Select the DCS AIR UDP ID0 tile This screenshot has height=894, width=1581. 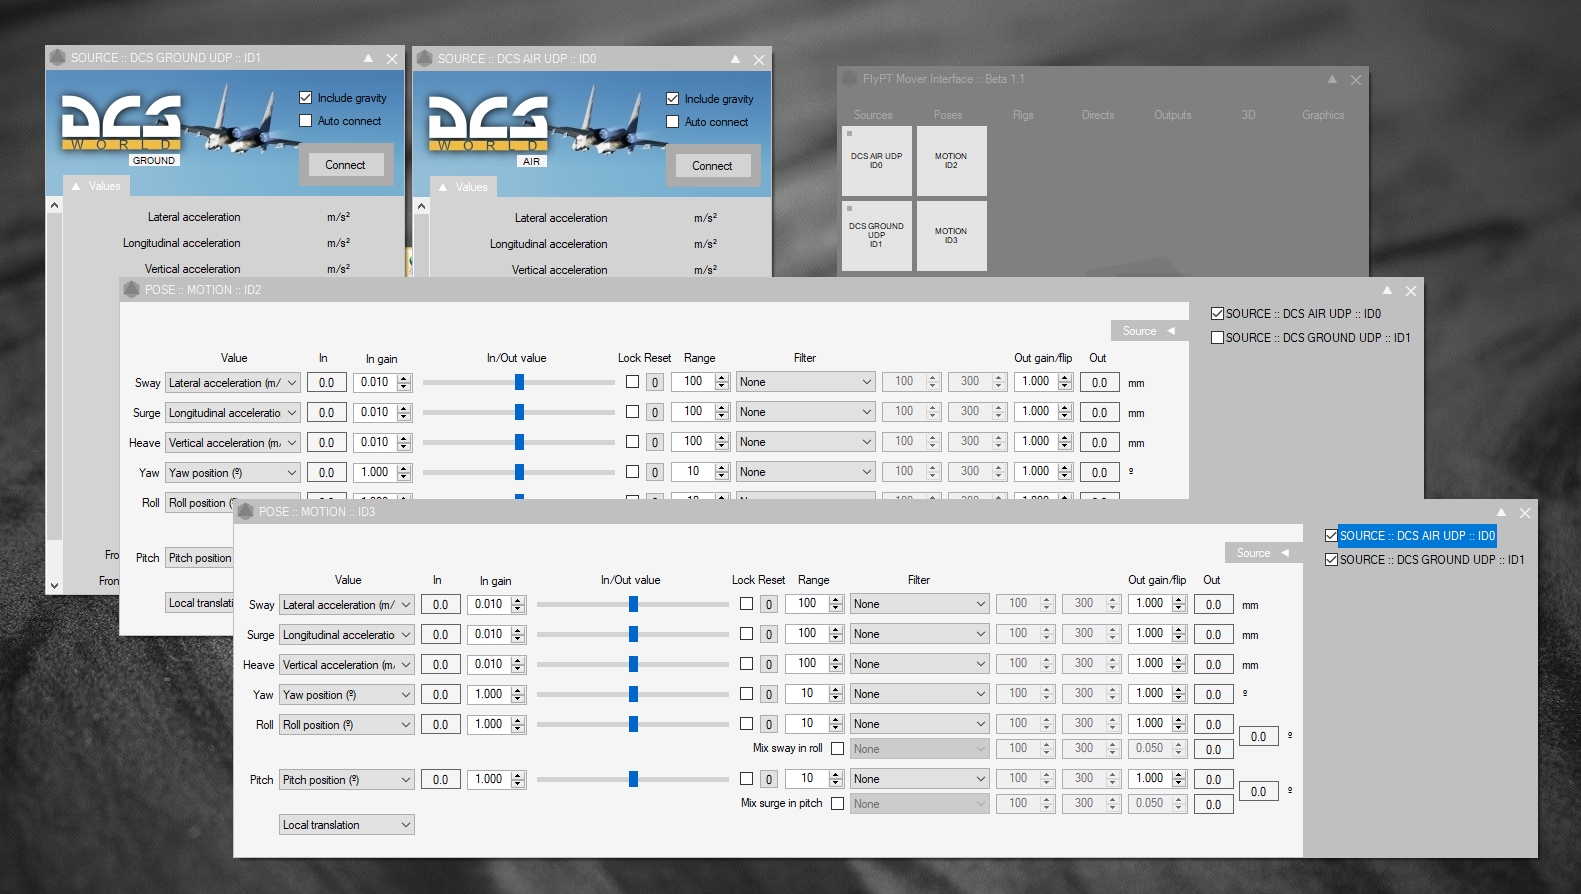(x=877, y=161)
